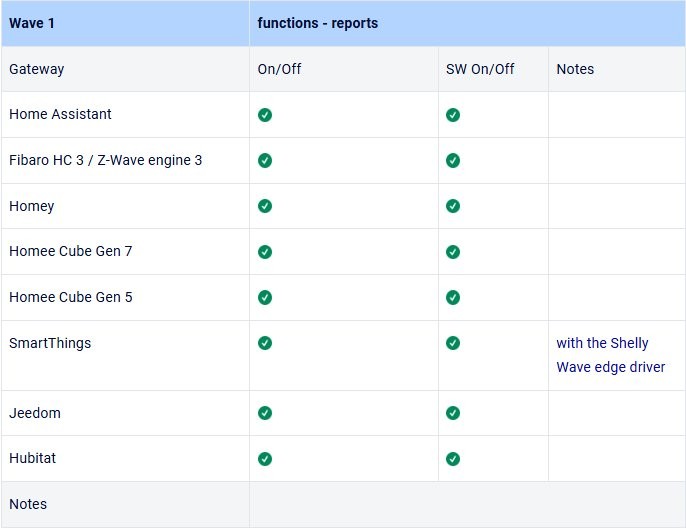
Task: Select the 'SmartThings' gateway name
Action: (50, 343)
